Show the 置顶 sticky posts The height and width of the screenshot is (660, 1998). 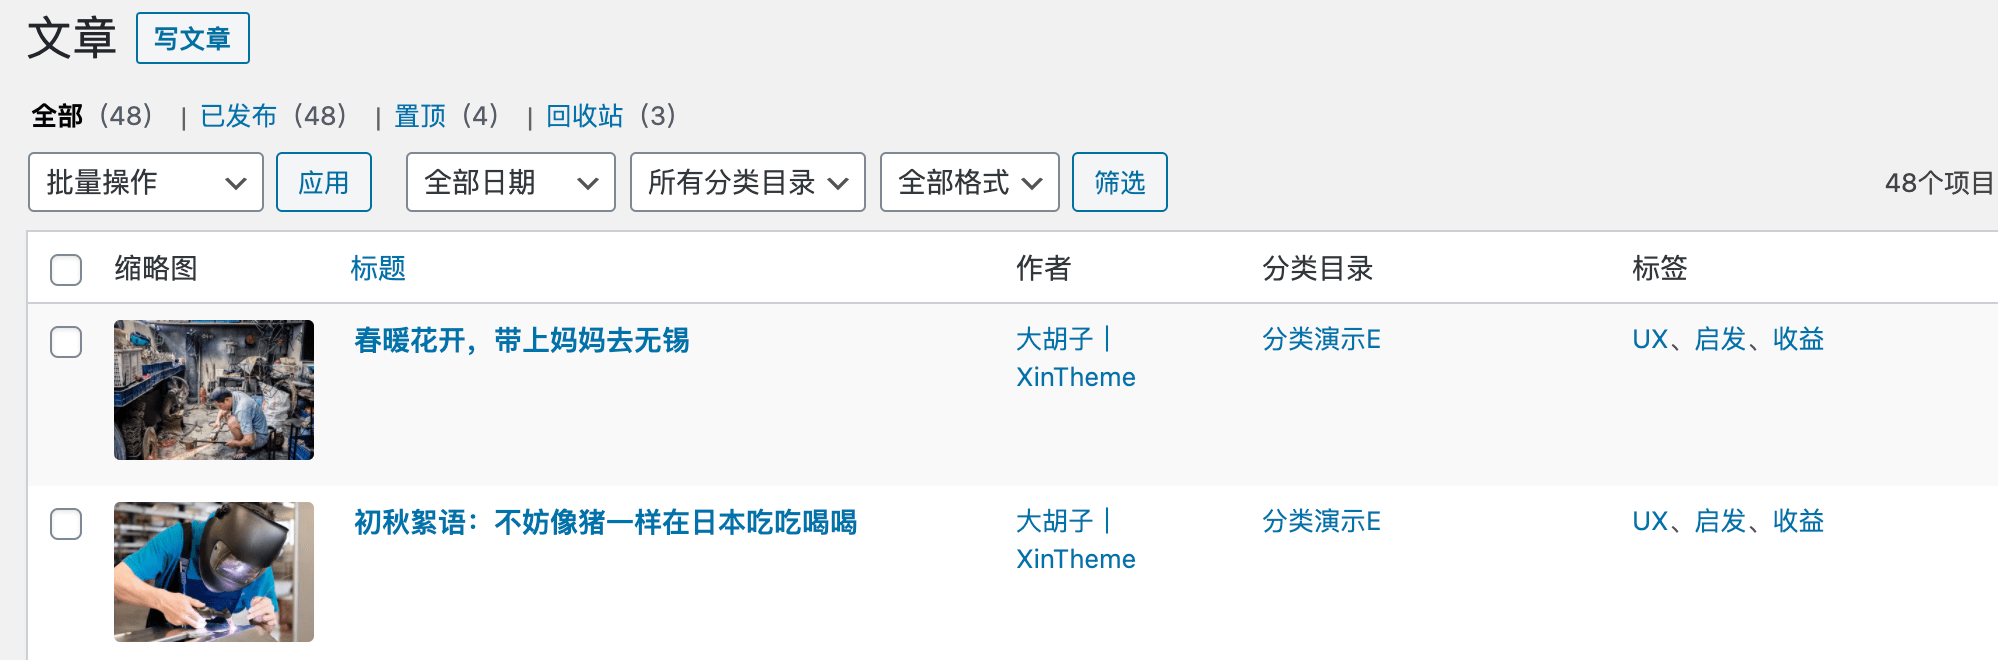point(420,116)
